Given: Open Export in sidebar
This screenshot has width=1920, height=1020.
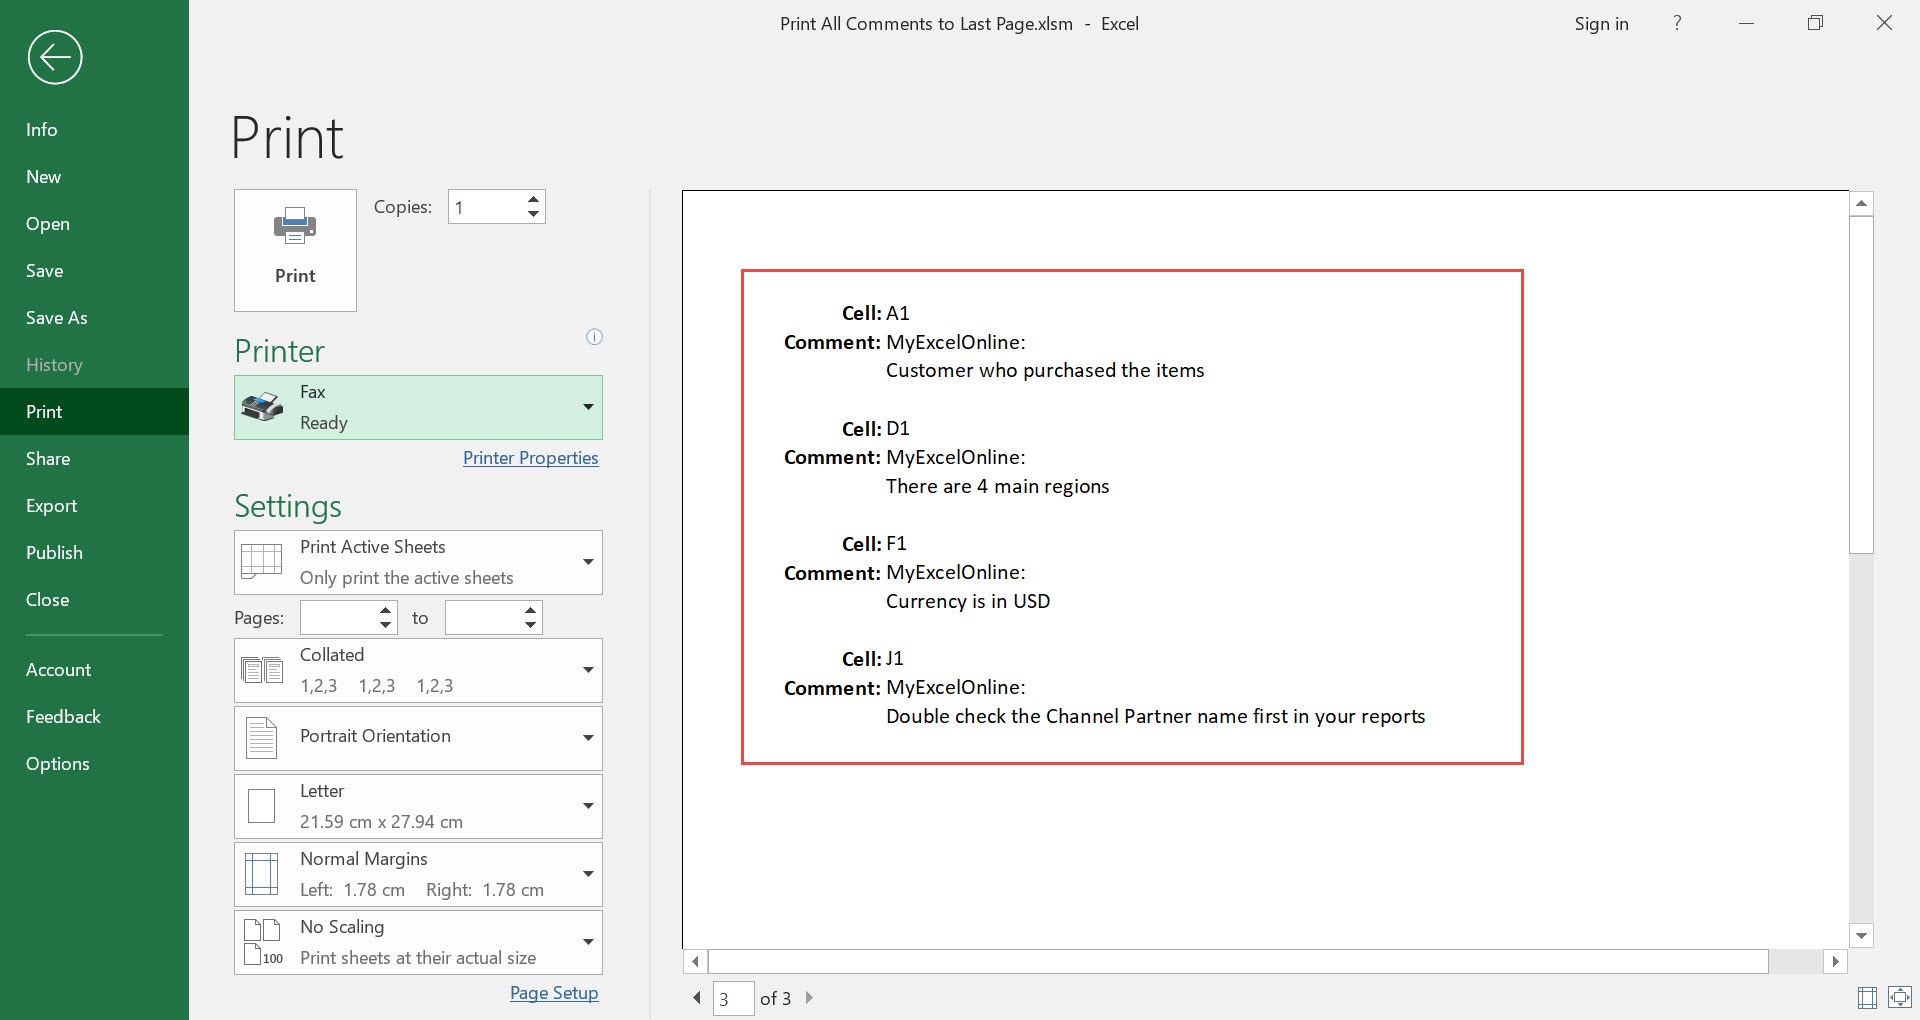Looking at the screenshot, I should tap(94, 506).
